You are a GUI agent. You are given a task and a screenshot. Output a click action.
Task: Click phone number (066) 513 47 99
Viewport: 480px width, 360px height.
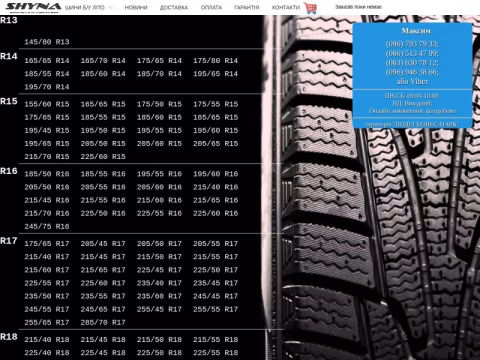(412, 53)
